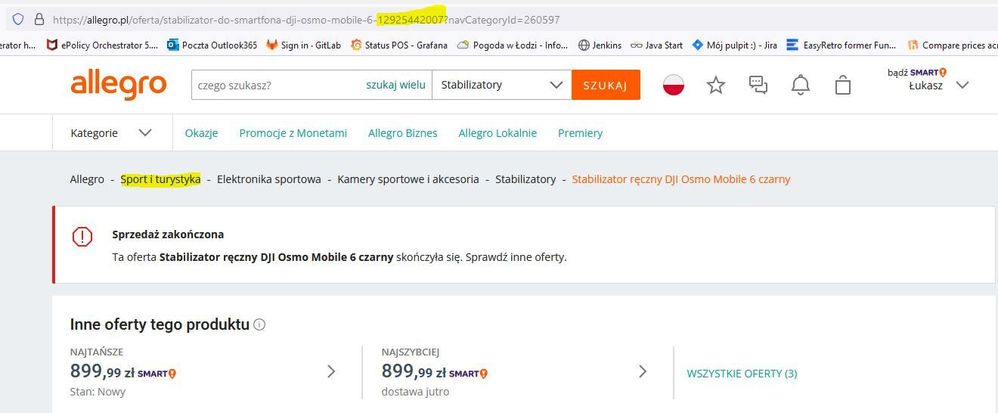Open favorites star icon in header
The image size is (998, 413).
(716, 85)
